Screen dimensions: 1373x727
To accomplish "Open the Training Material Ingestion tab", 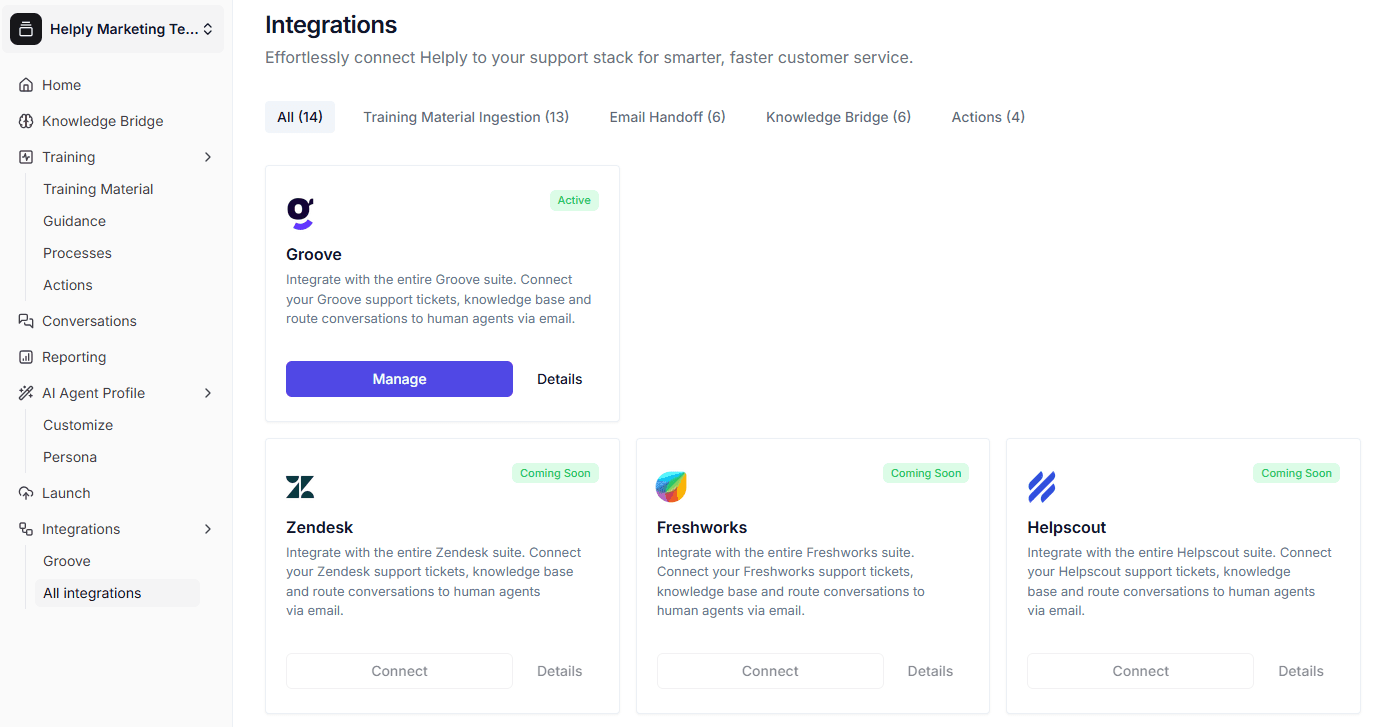I will click(465, 116).
